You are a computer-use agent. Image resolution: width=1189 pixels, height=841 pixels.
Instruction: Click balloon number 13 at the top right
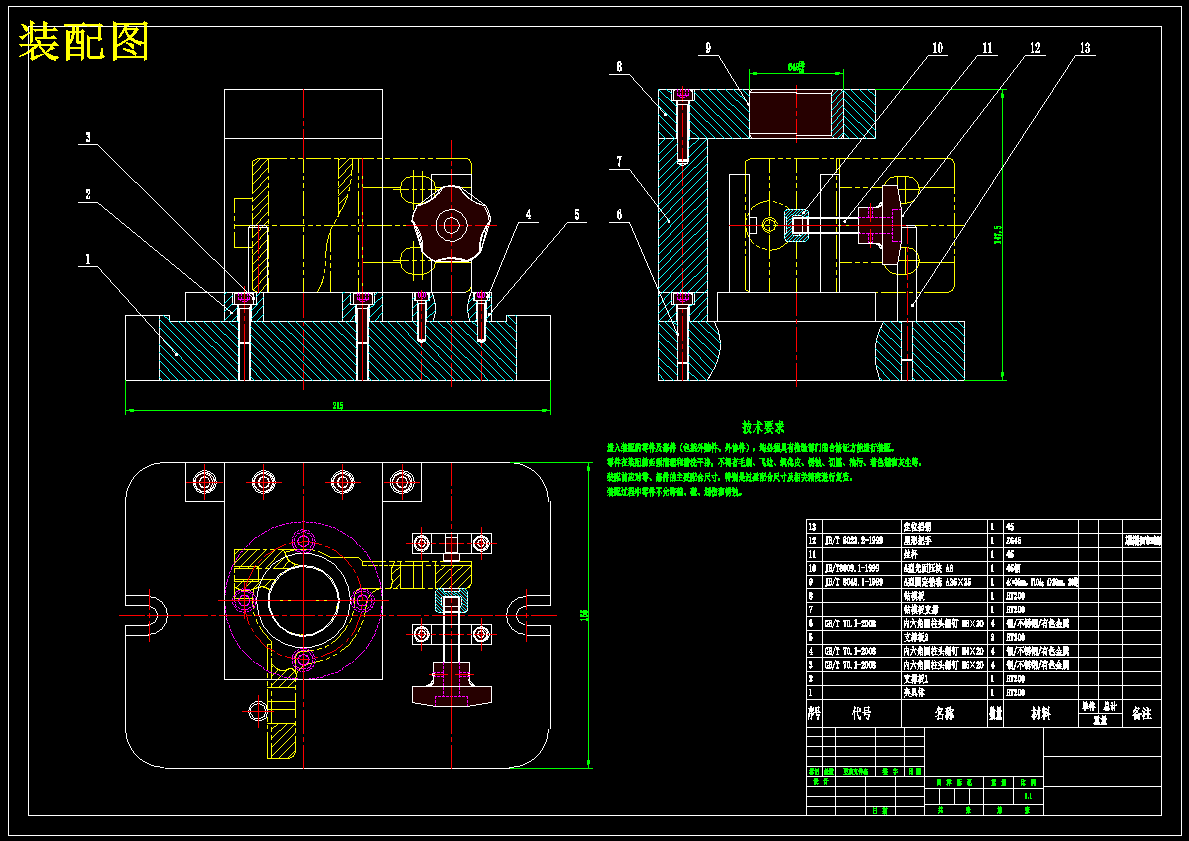pos(1084,49)
